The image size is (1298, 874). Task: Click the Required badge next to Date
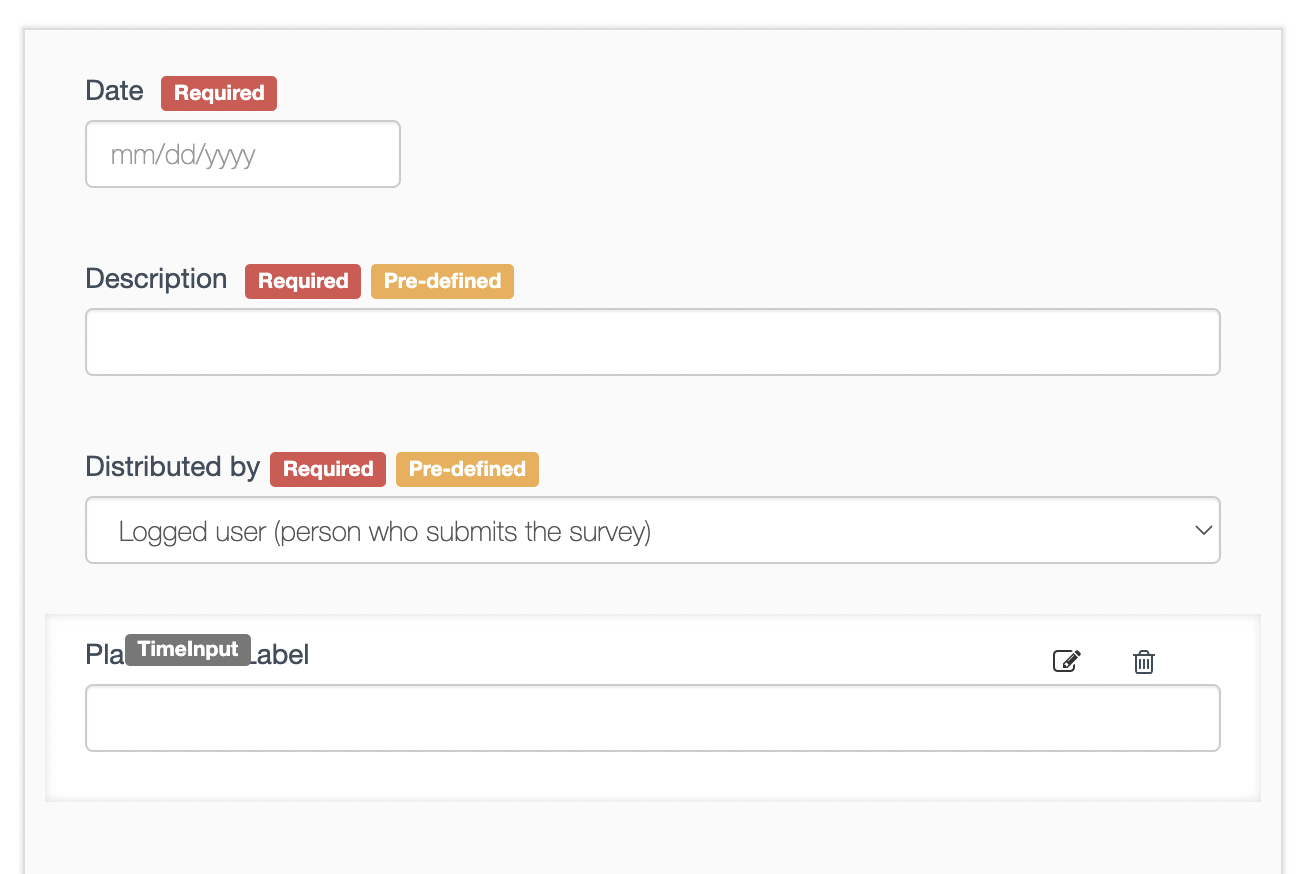coord(219,93)
